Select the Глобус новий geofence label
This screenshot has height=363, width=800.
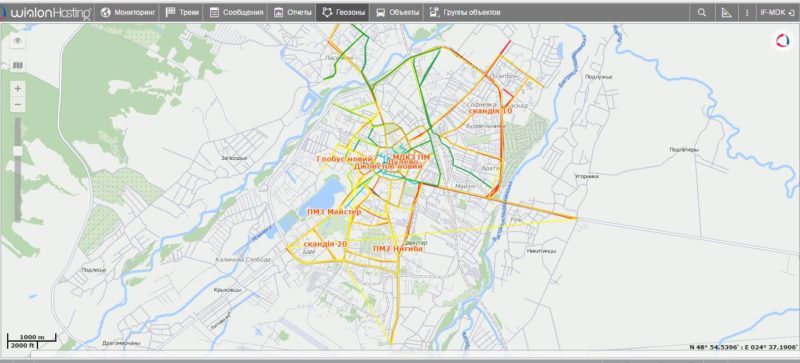(x=344, y=159)
